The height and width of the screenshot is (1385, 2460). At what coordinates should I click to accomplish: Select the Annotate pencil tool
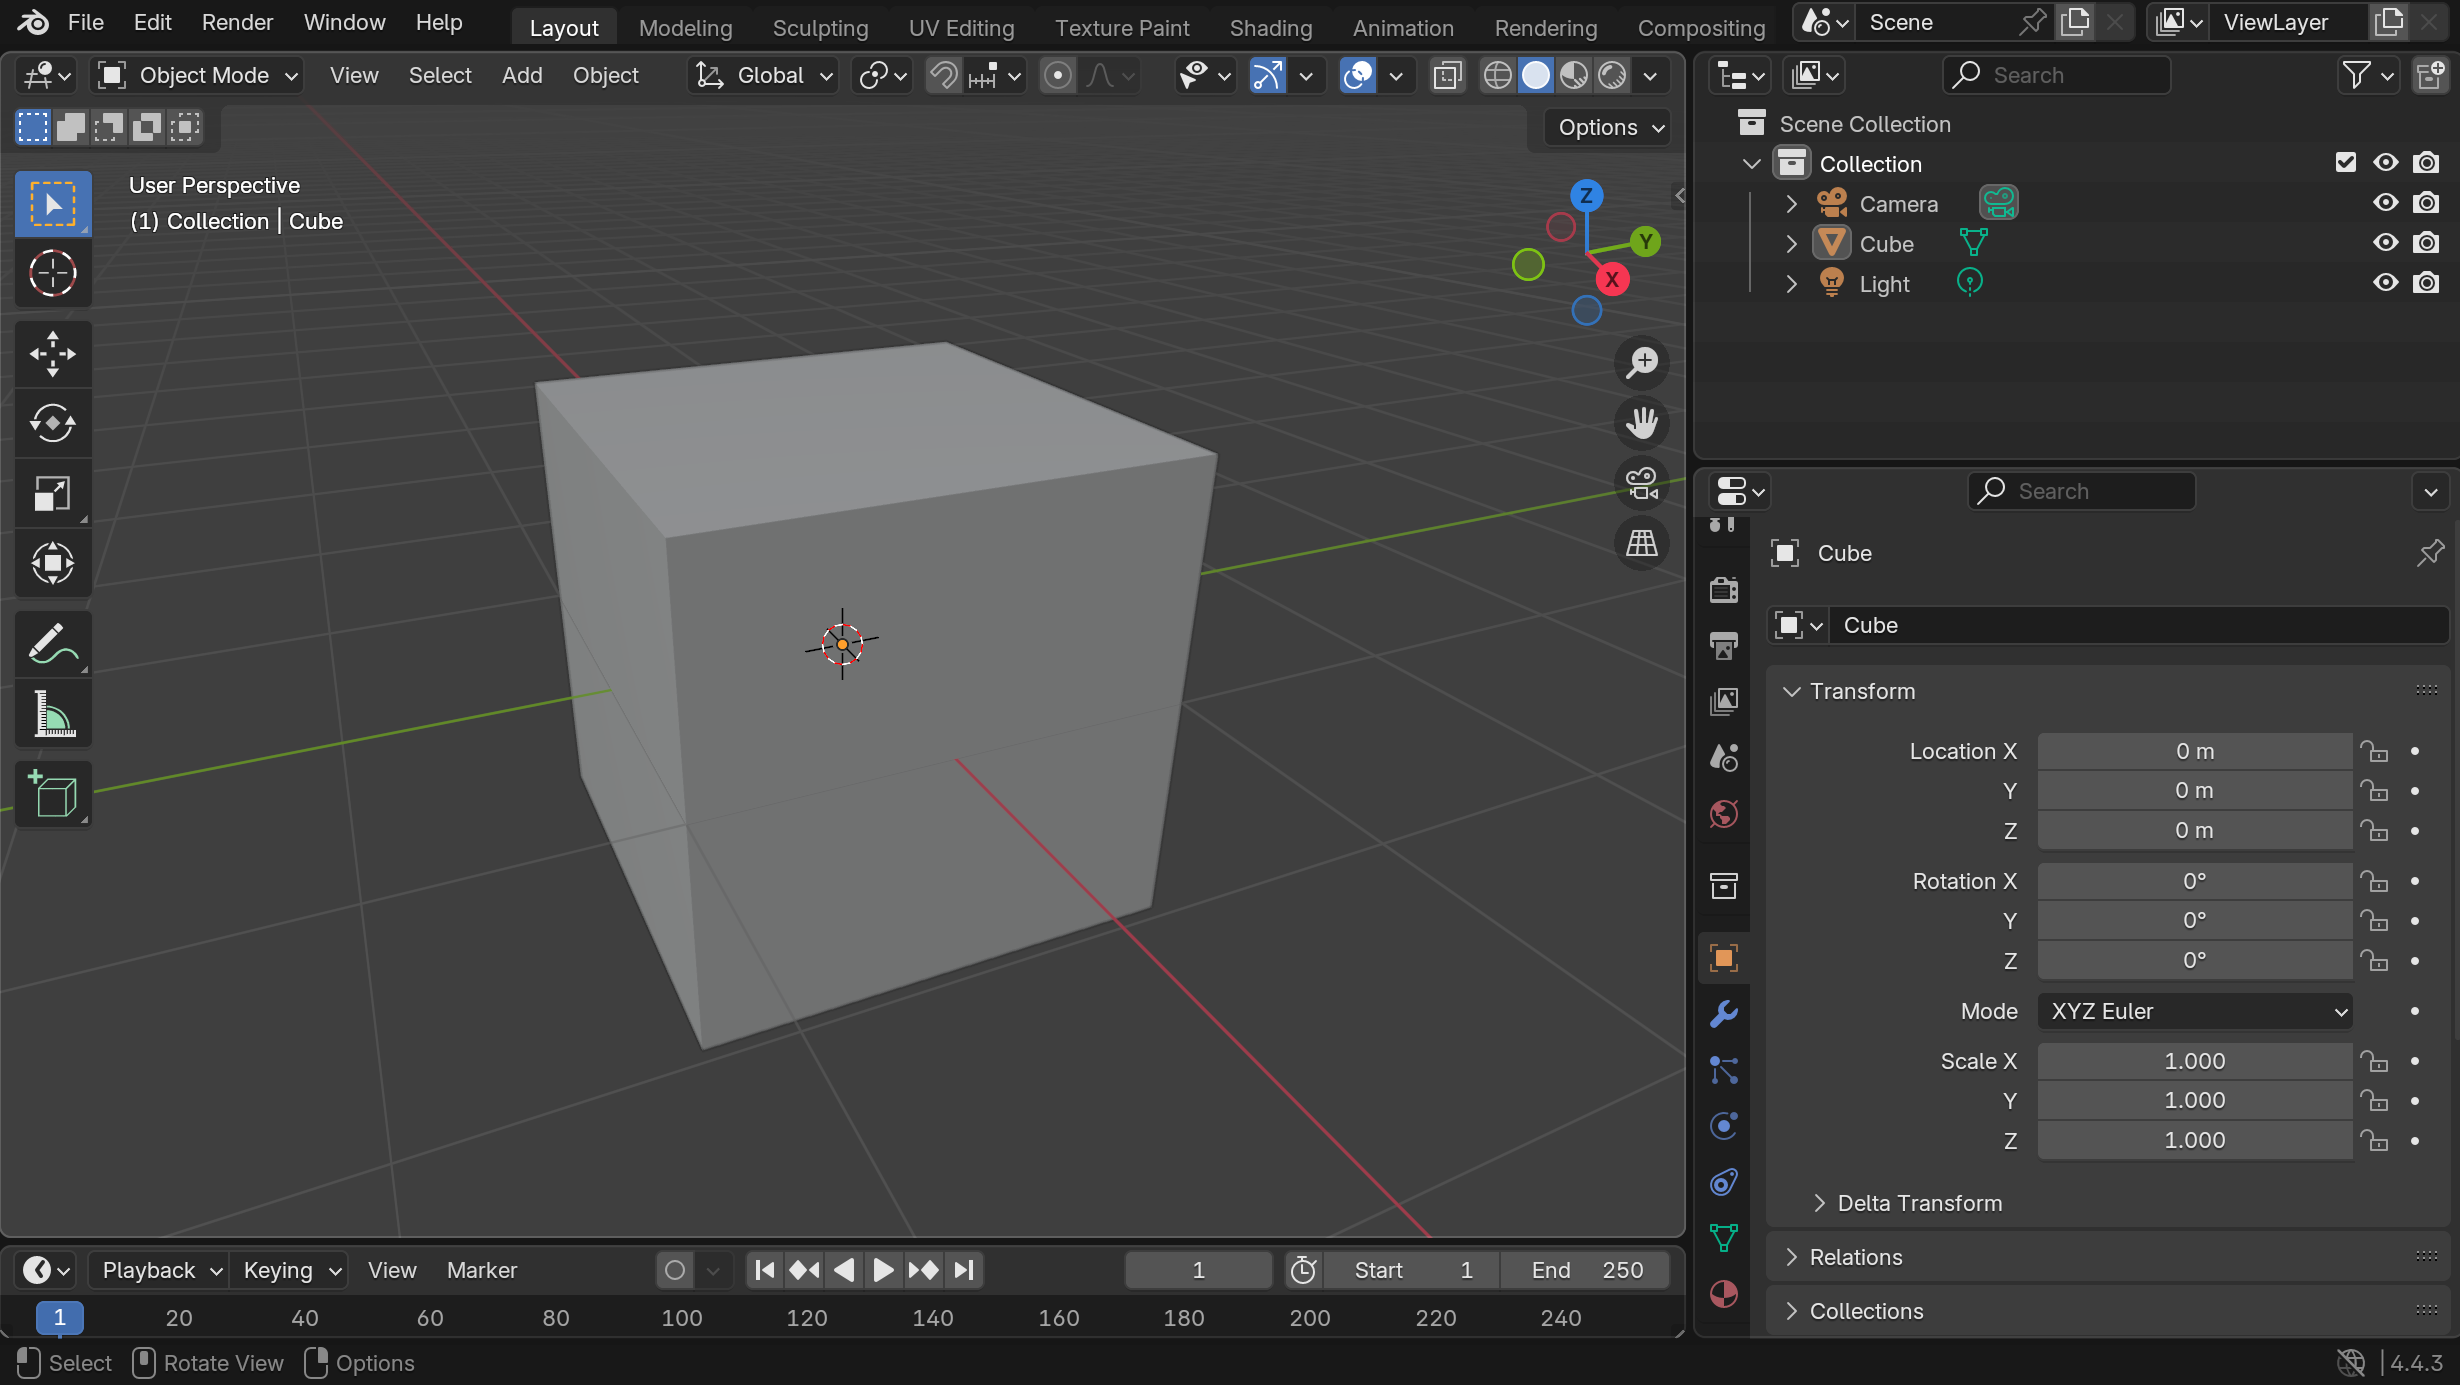pyautogui.click(x=52, y=644)
